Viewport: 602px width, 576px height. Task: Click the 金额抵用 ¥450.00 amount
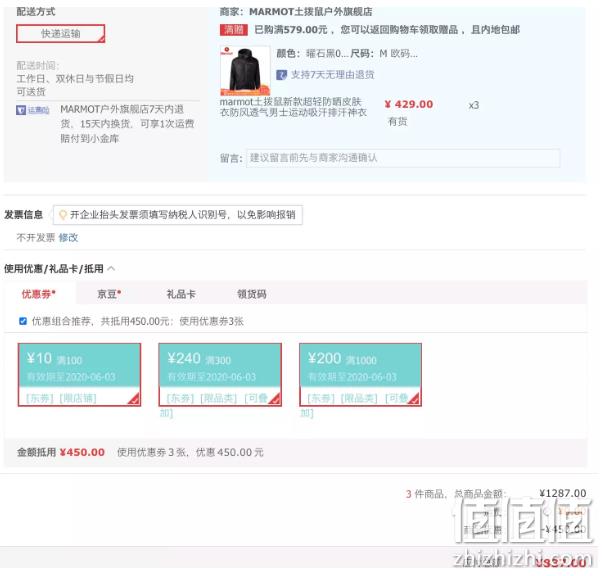coord(82,452)
